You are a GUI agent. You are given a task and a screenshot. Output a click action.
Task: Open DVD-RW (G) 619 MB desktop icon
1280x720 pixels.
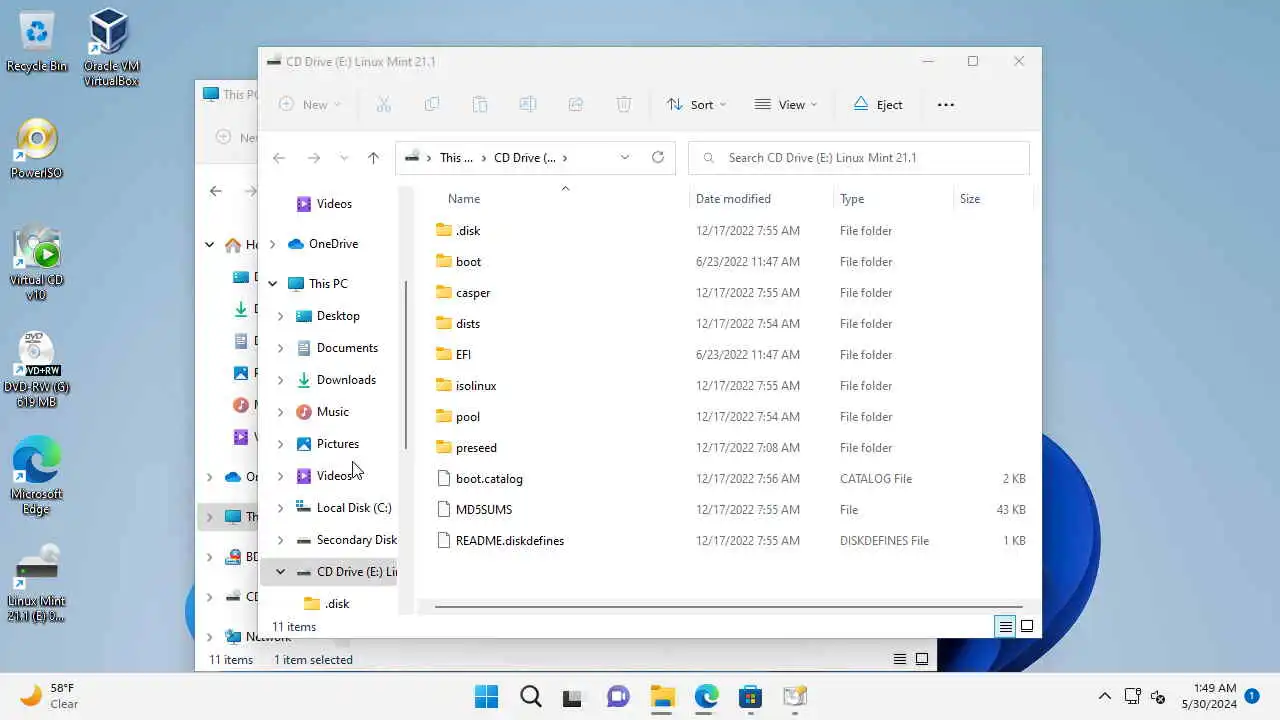pos(37,370)
